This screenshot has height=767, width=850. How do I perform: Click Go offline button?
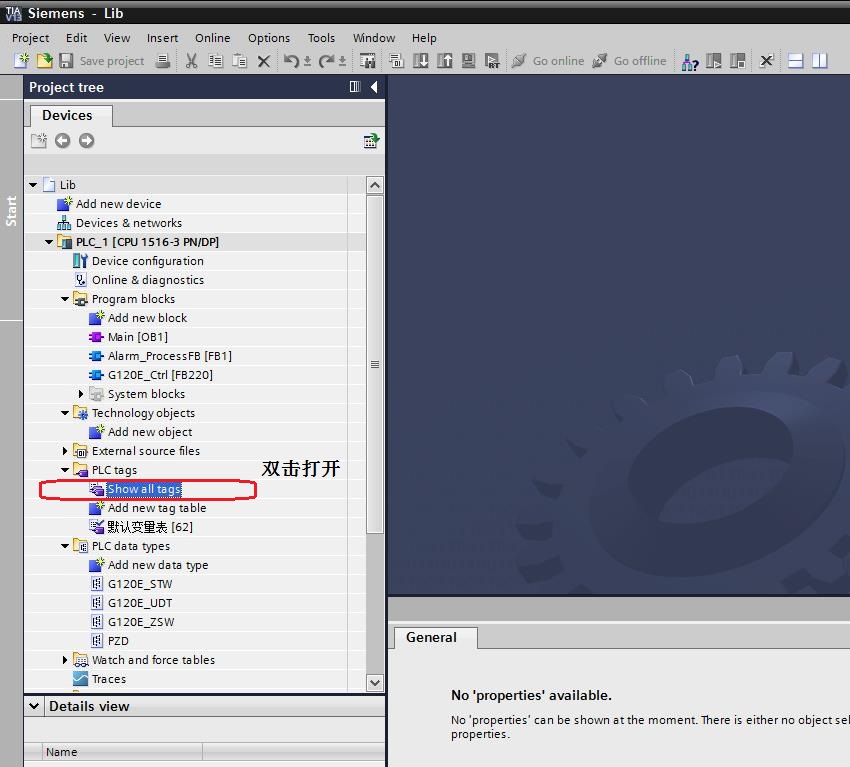pyautogui.click(x=629, y=61)
